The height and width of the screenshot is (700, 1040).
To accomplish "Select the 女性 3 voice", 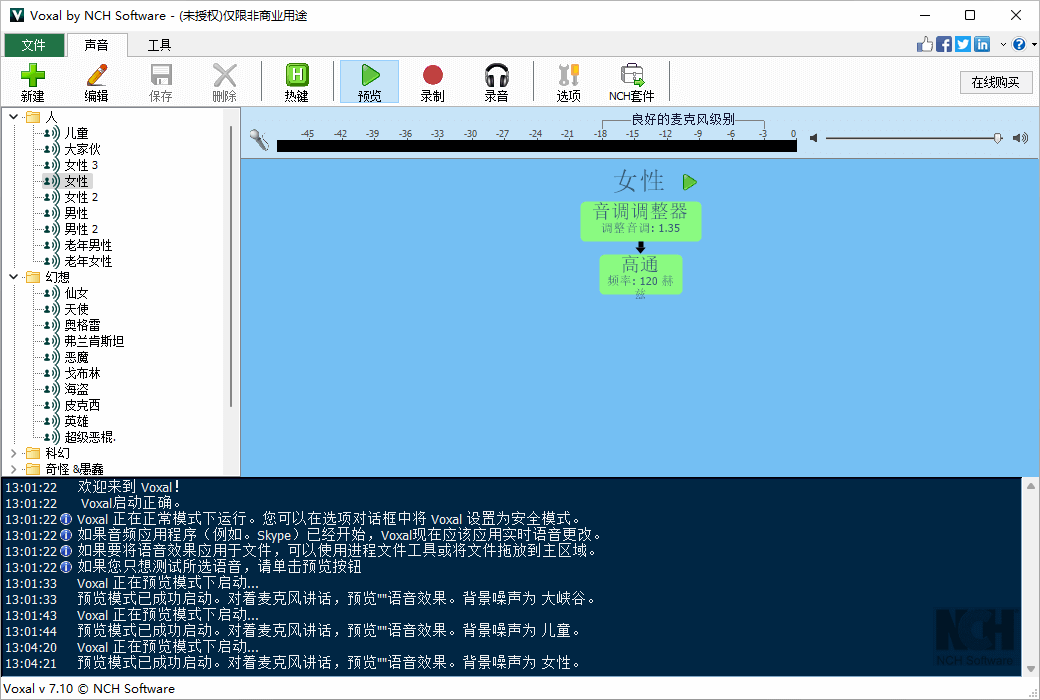I will point(81,165).
